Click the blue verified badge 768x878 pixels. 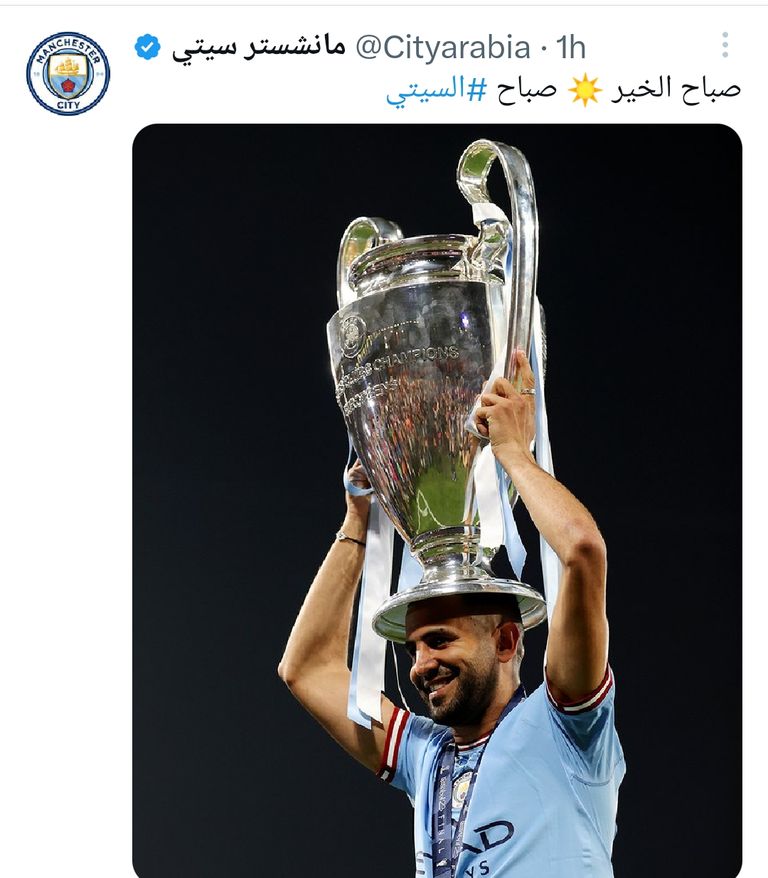148,47
